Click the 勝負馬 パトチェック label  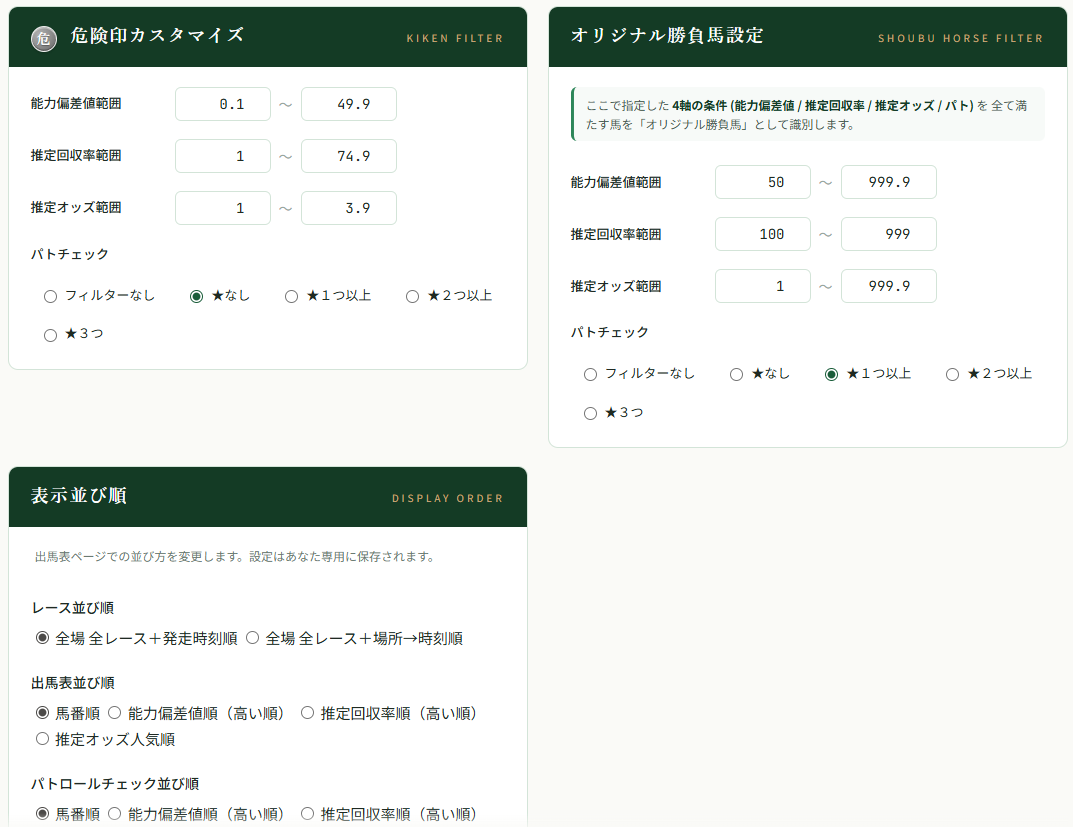pos(610,332)
